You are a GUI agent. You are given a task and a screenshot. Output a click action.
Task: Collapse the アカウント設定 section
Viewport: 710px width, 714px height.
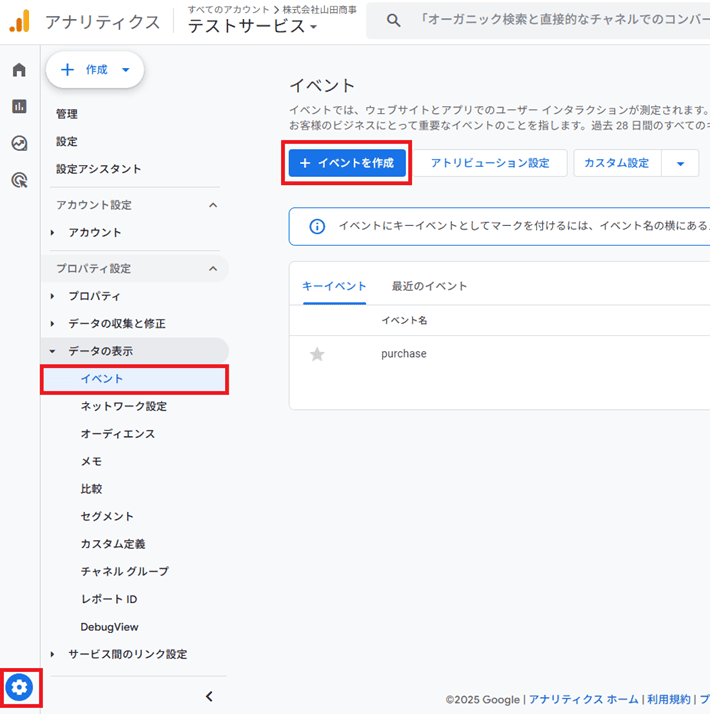point(213,205)
